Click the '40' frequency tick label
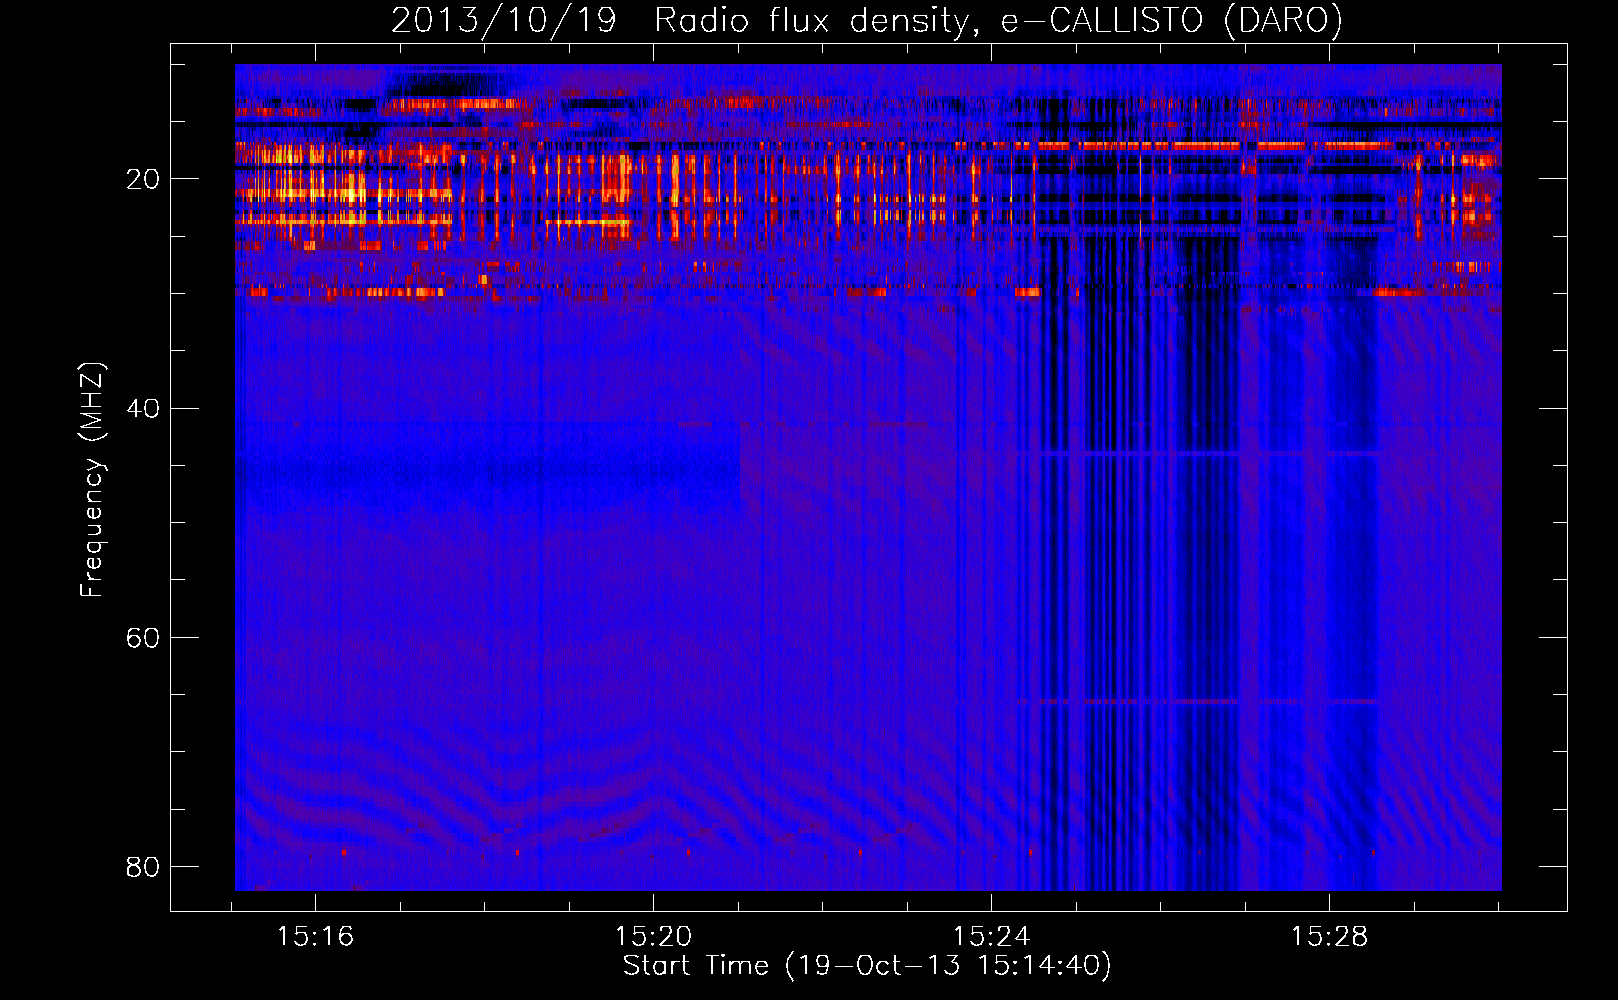Viewport: 1618px width, 1000px height. [143, 408]
